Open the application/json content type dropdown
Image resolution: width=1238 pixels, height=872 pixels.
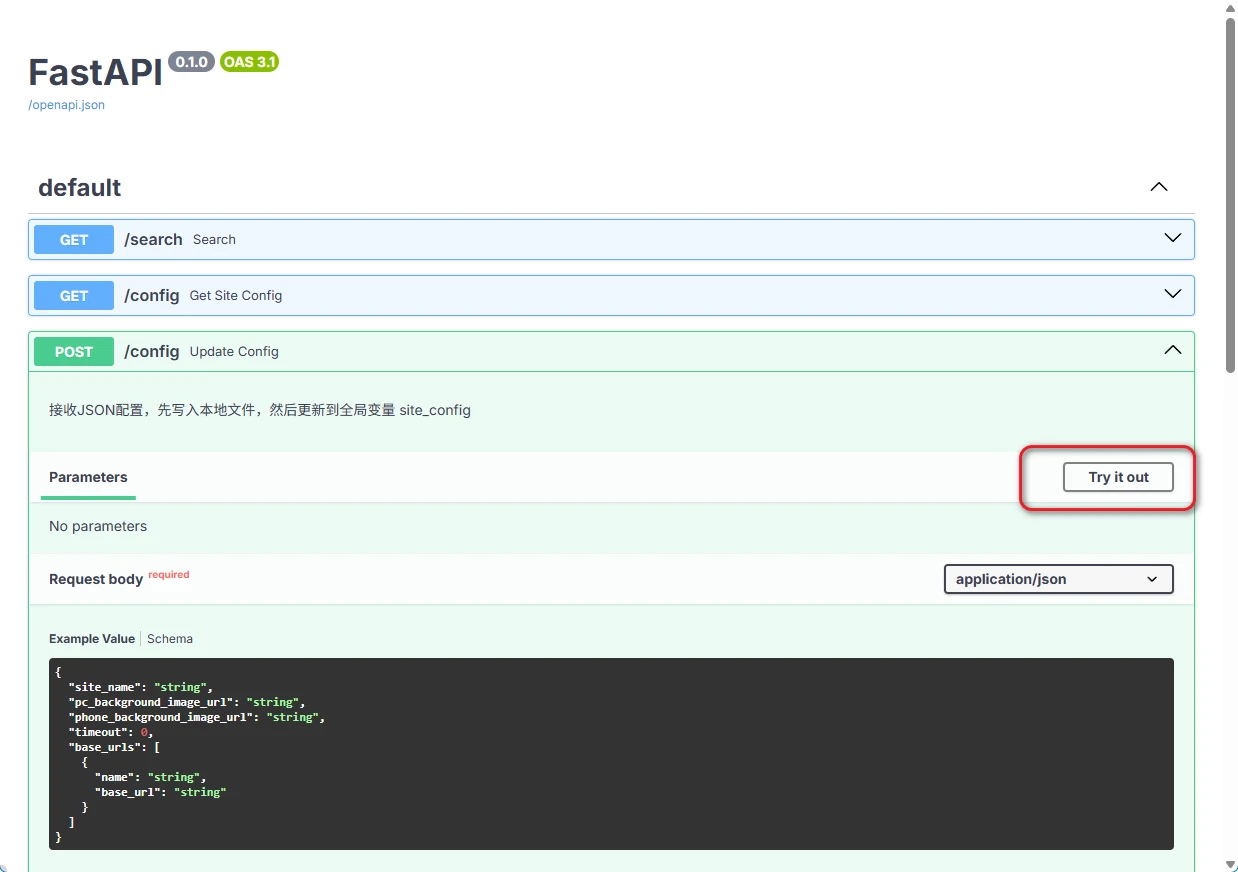[1057, 579]
